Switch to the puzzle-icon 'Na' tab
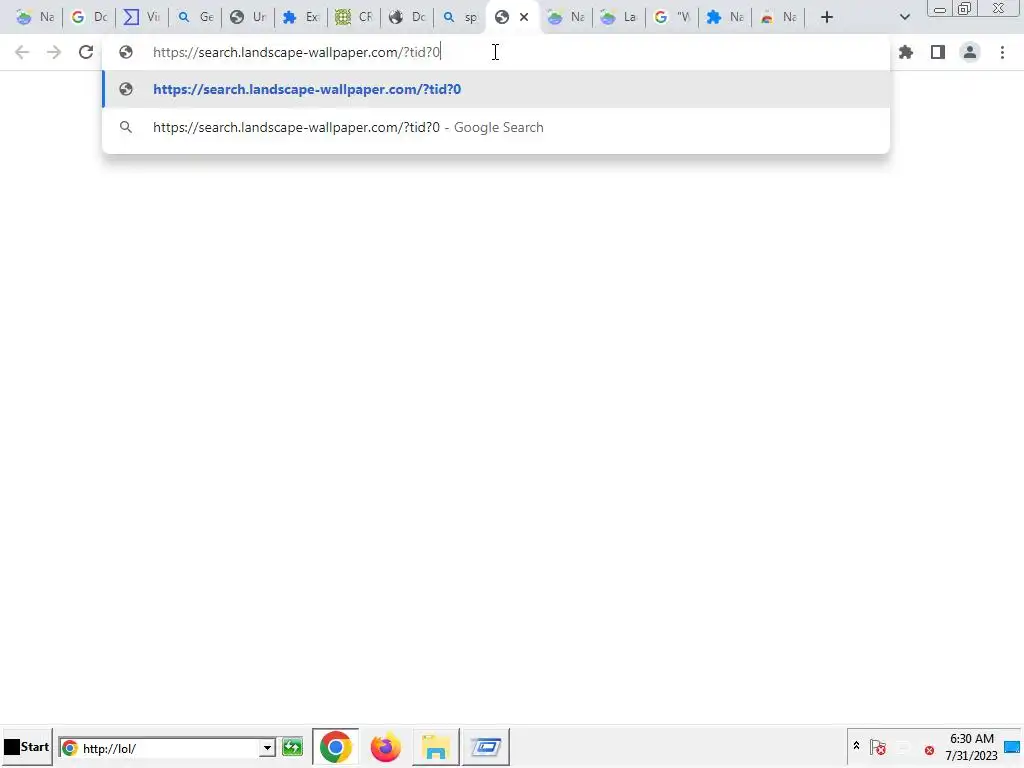This screenshot has height=768, width=1024. tap(725, 18)
